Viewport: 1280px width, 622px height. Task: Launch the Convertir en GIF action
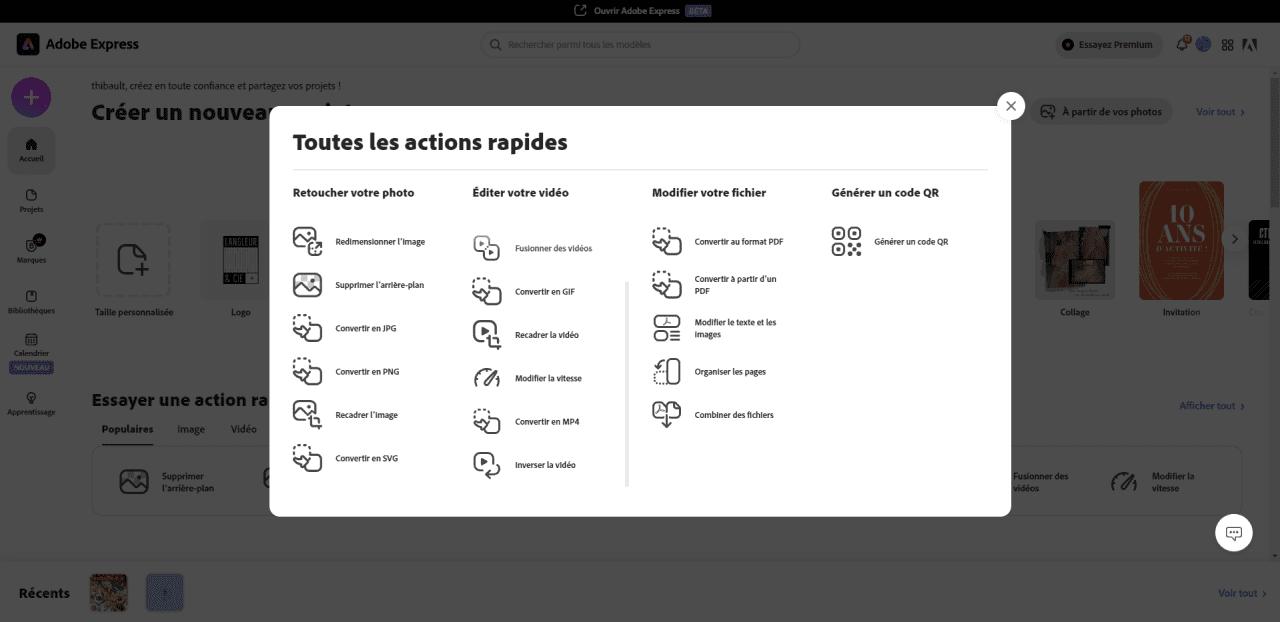coord(544,291)
